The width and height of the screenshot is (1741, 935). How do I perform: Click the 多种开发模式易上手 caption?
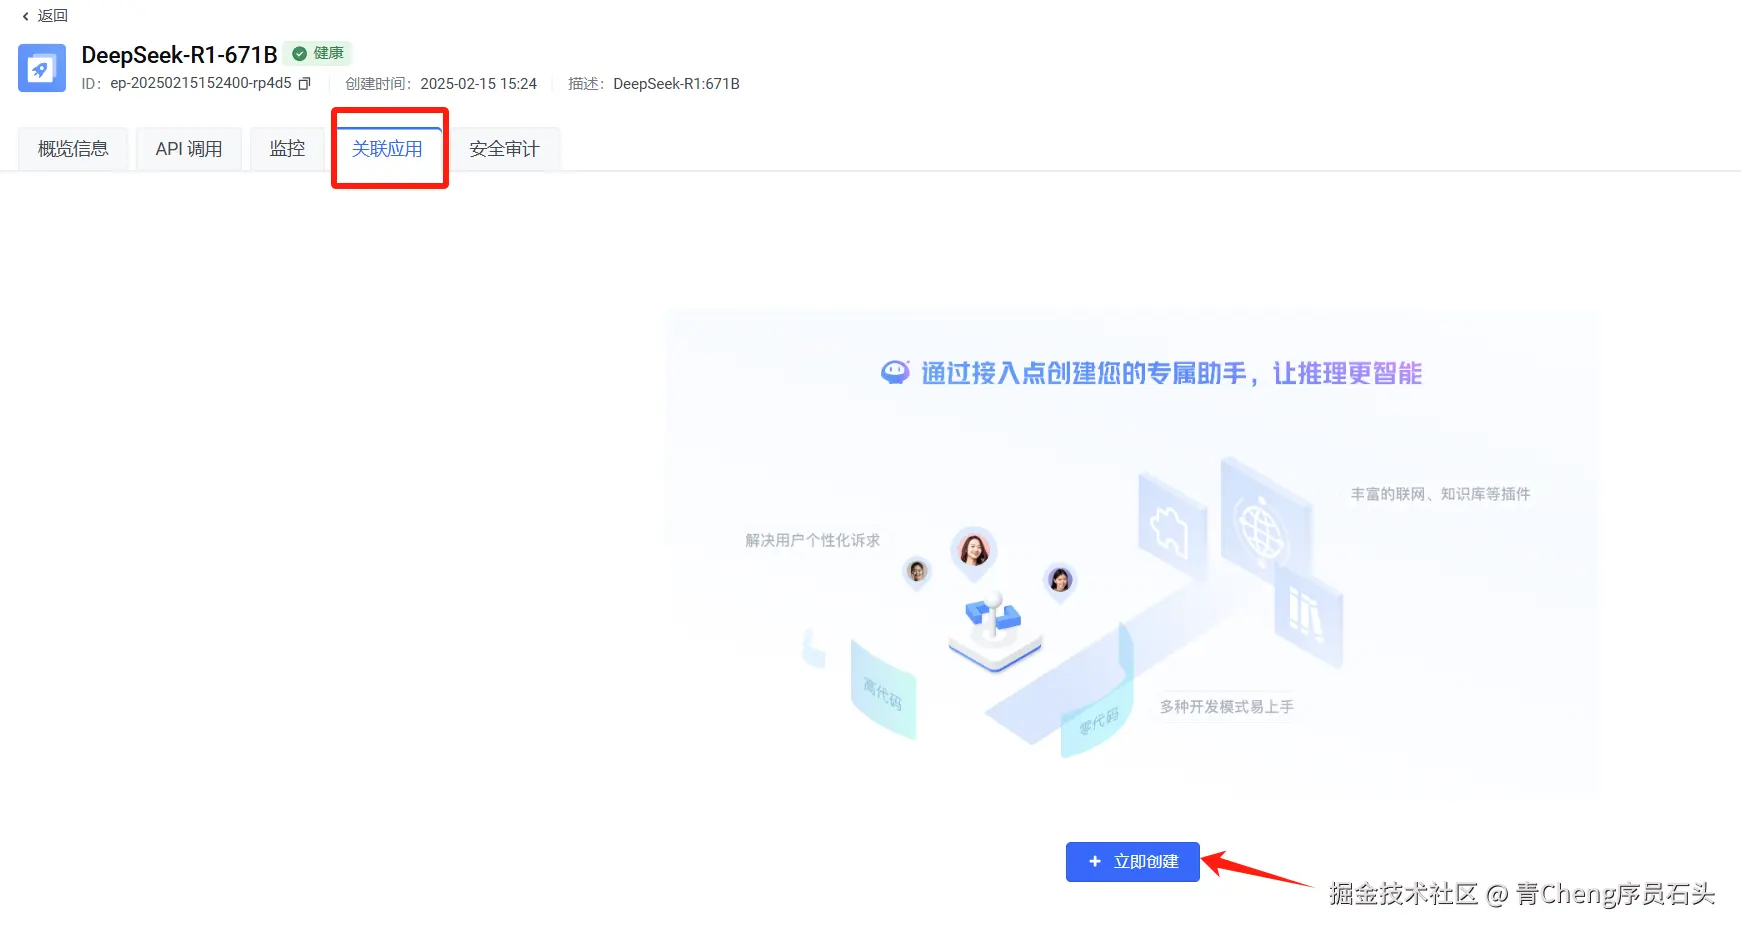(1227, 707)
